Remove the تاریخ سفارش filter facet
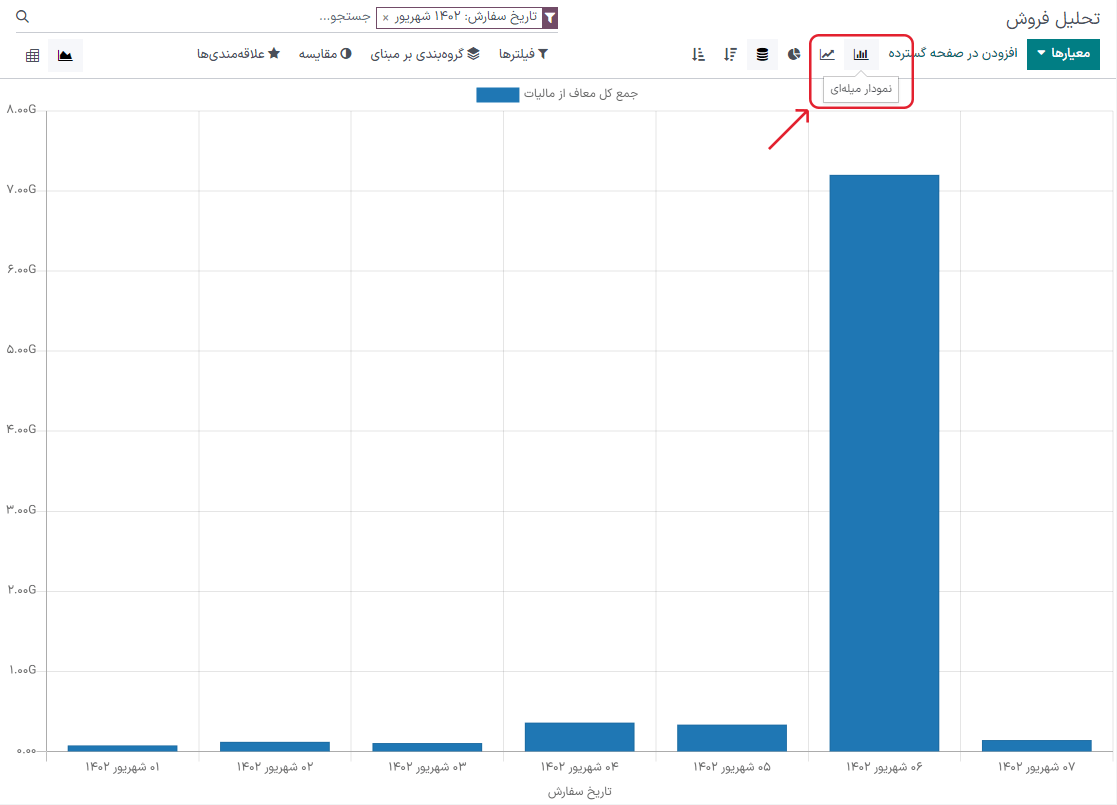 [x=386, y=18]
